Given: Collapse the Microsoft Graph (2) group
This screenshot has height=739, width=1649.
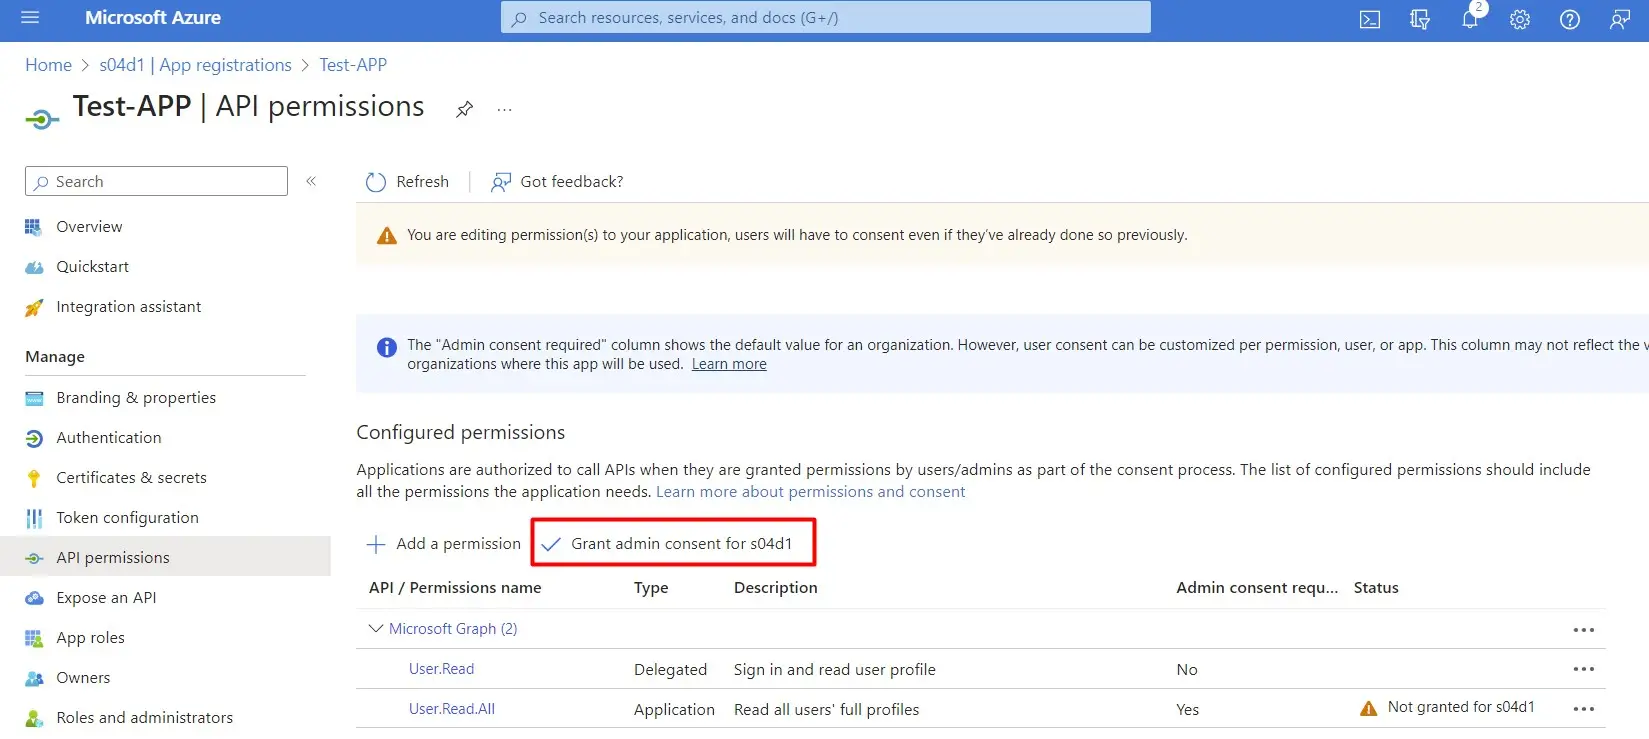Looking at the screenshot, I should click(376, 629).
